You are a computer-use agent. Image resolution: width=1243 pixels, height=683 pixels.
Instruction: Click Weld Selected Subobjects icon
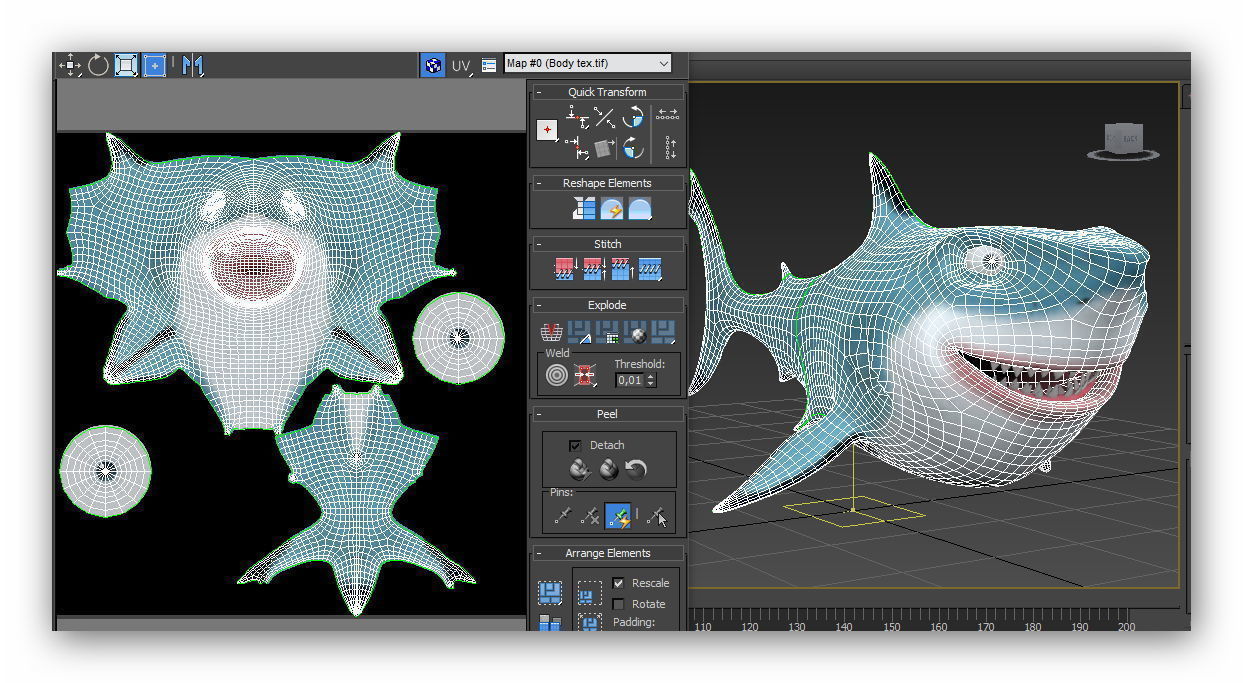click(585, 376)
